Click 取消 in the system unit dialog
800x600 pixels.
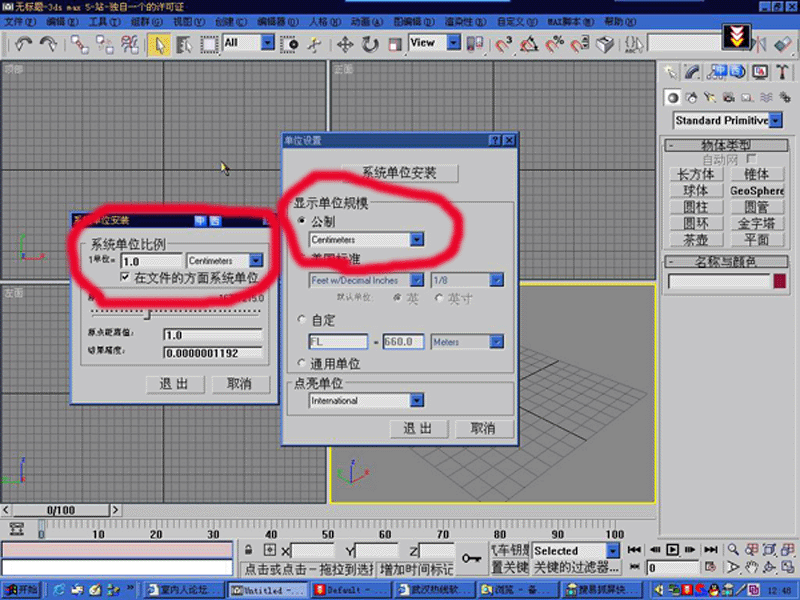[240, 384]
